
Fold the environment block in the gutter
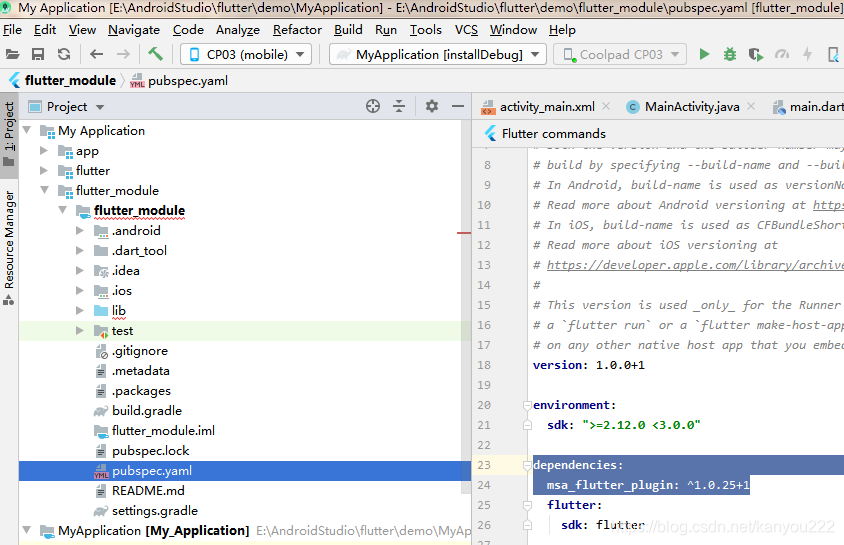point(528,405)
